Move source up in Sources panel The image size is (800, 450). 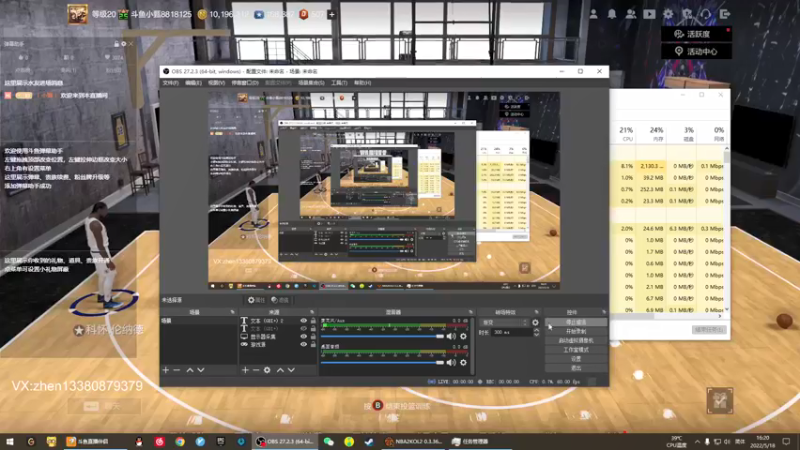pyautogui.click(x=280, y=370)
